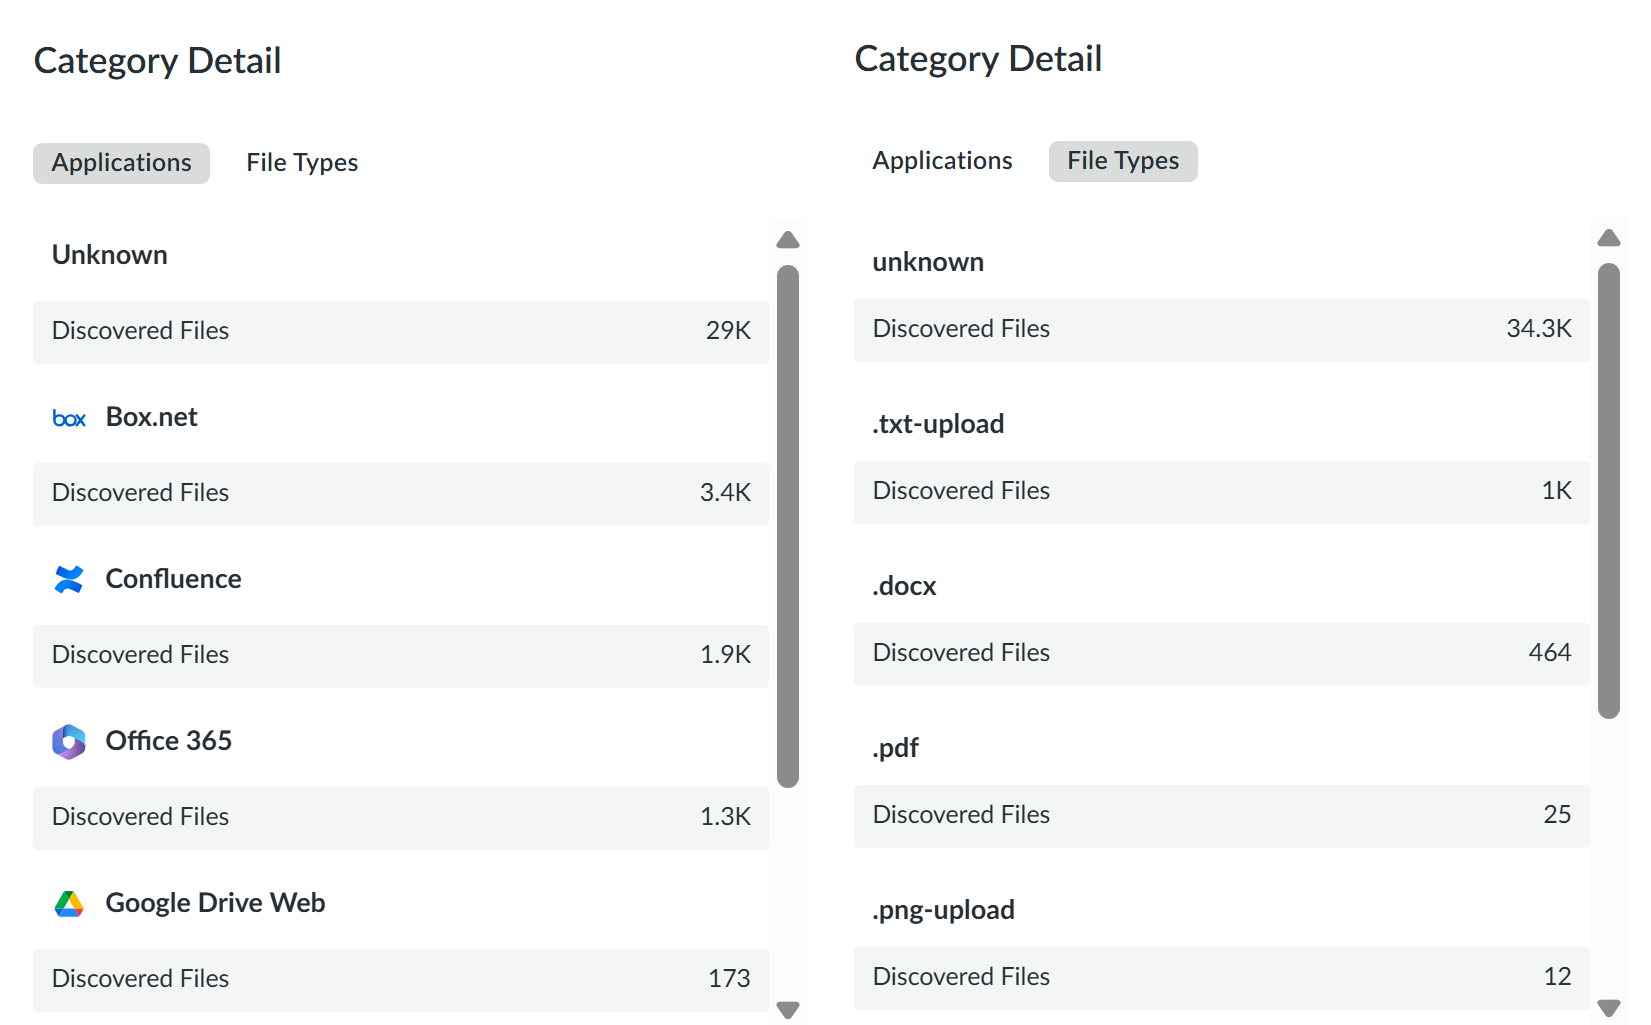Click the Applications list scrollbar thumb
Viewport: 1651px width, 1025px height.
788,525
